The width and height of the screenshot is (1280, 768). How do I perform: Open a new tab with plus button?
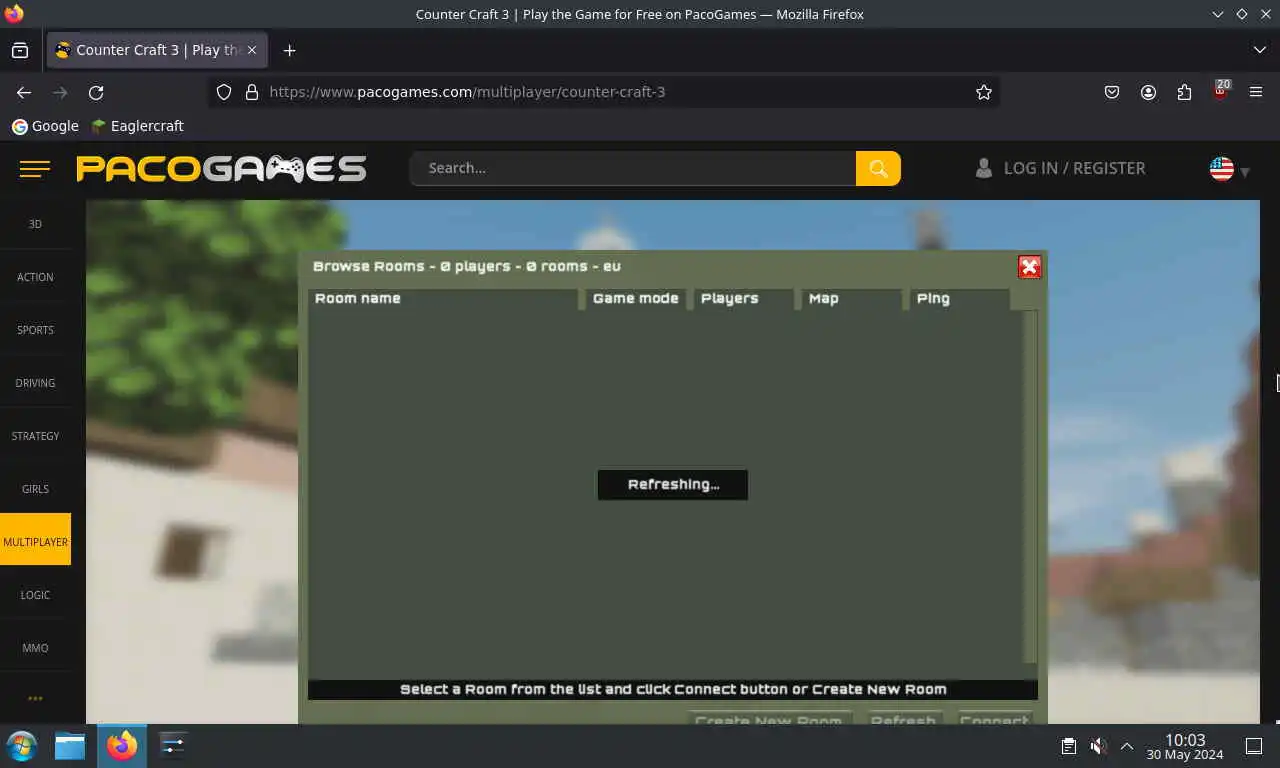[289, 50]
